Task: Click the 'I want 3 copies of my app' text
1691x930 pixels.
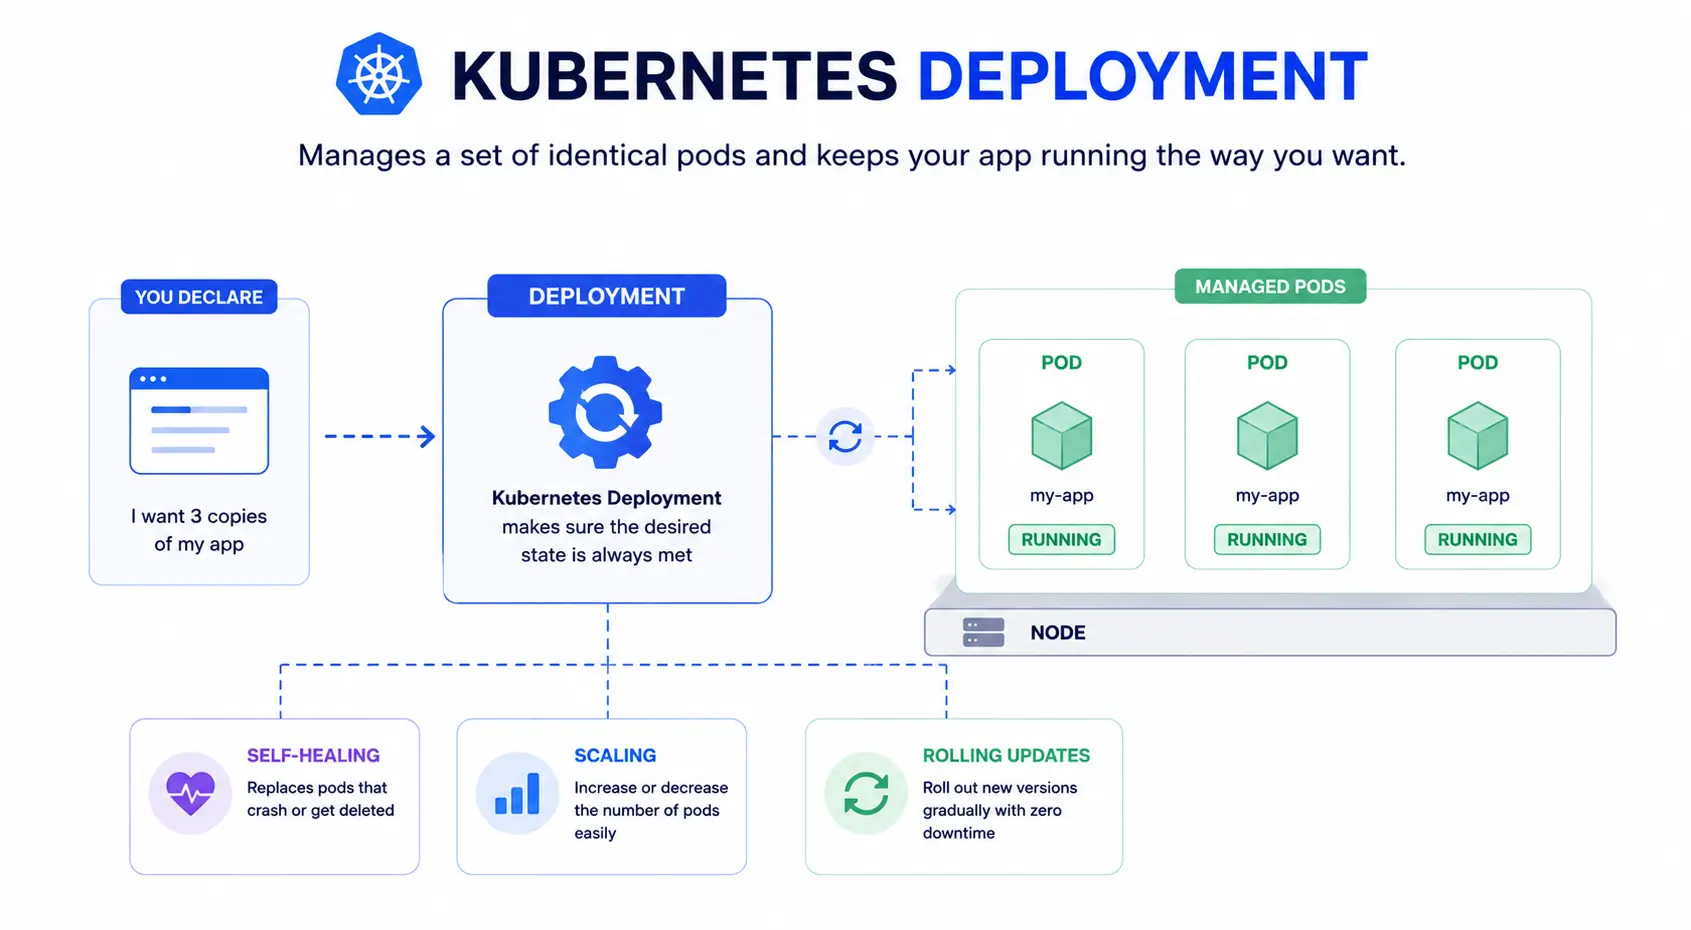Action: [199, 530]
